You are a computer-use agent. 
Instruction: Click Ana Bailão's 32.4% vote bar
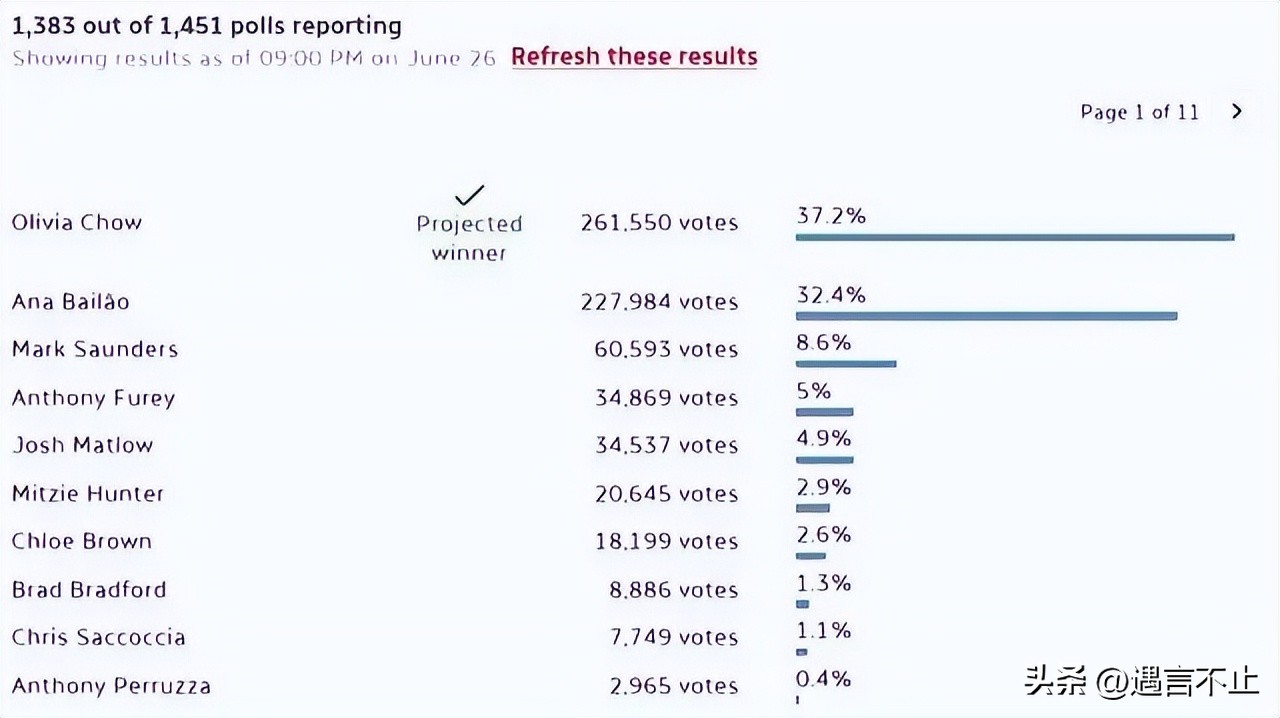tap(986, 316)
